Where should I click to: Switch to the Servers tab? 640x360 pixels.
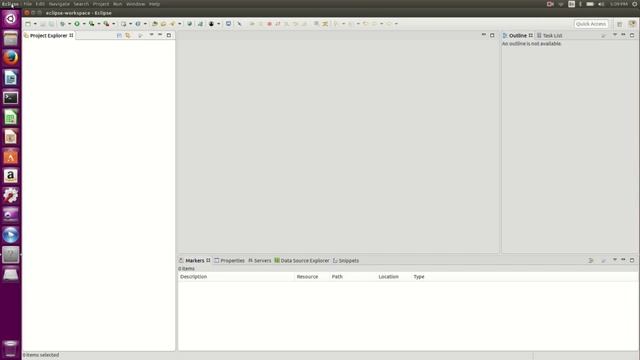(x=260, y=260)
